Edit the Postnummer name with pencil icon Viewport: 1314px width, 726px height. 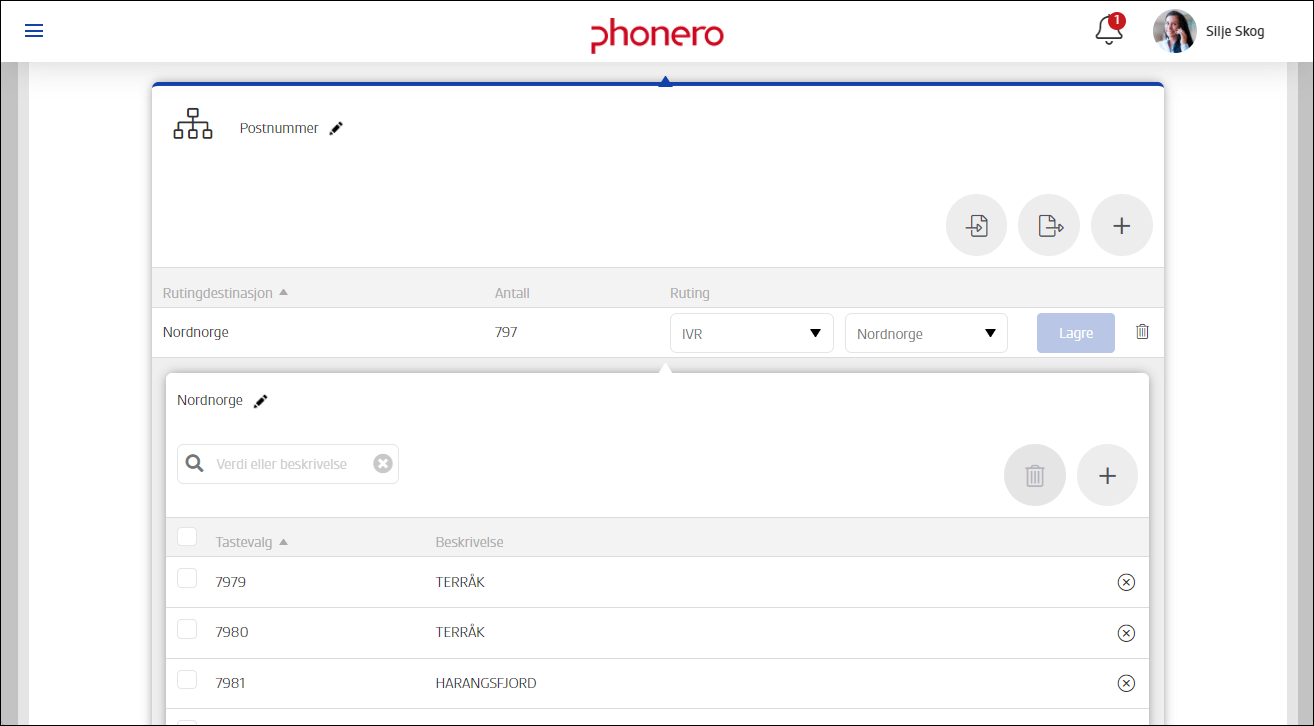click(336, 128)
